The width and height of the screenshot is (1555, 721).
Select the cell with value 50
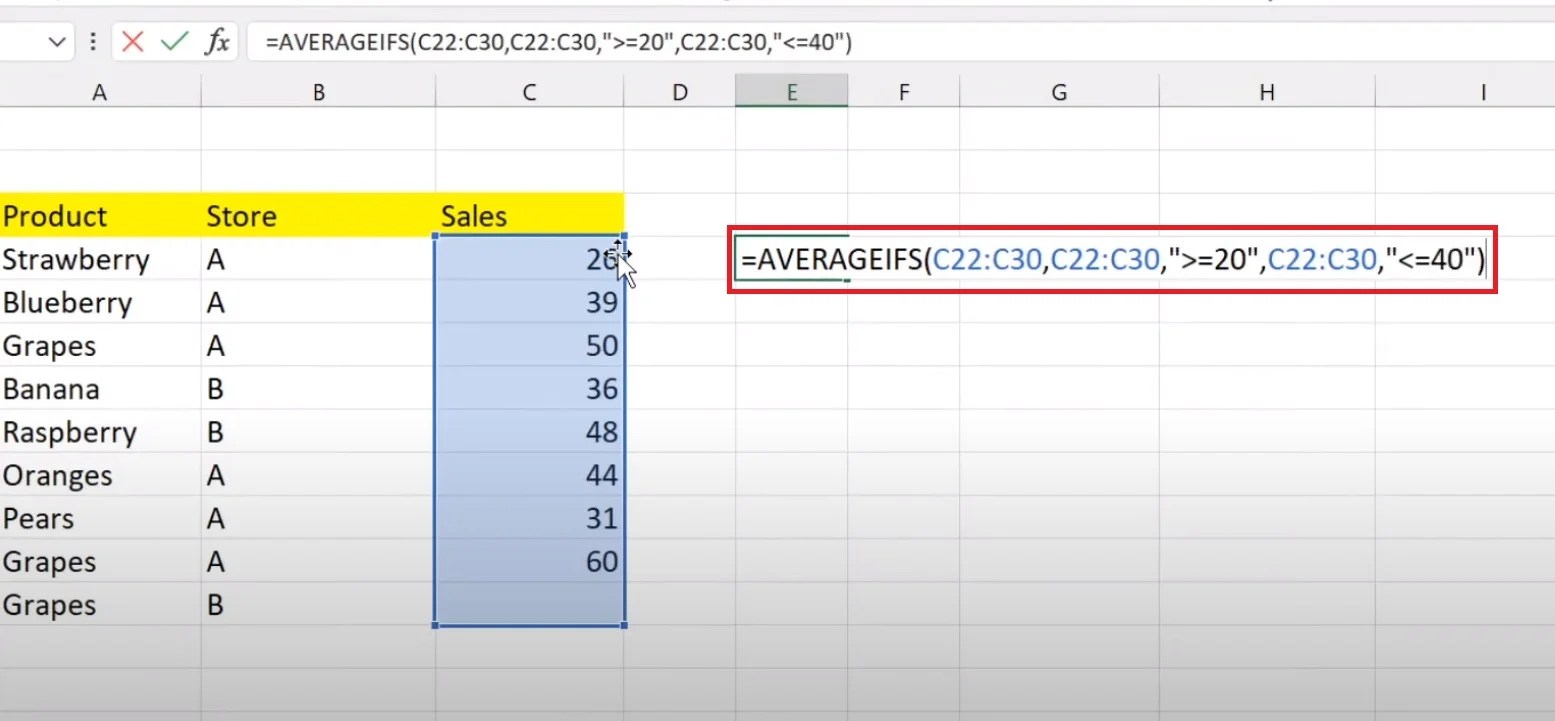528,345
